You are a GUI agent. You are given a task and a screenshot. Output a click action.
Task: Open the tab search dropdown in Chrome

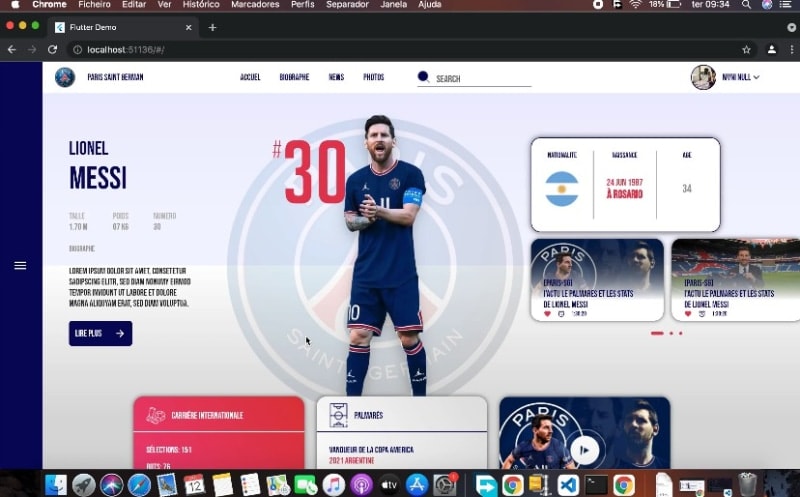pyautogui.click(x=791, y=28)
